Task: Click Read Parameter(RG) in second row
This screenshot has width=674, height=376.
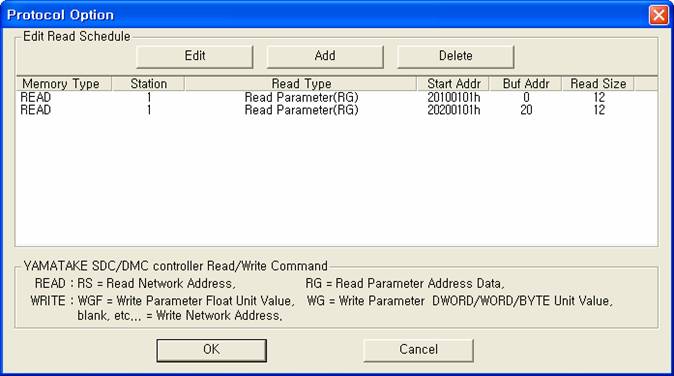Action: [301, 110]
